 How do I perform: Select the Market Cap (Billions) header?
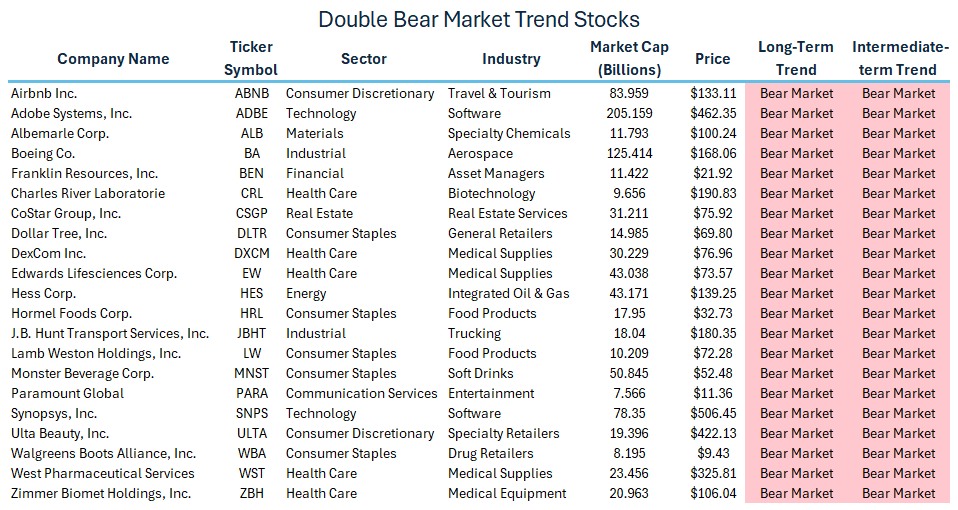[x=629, y=58]
